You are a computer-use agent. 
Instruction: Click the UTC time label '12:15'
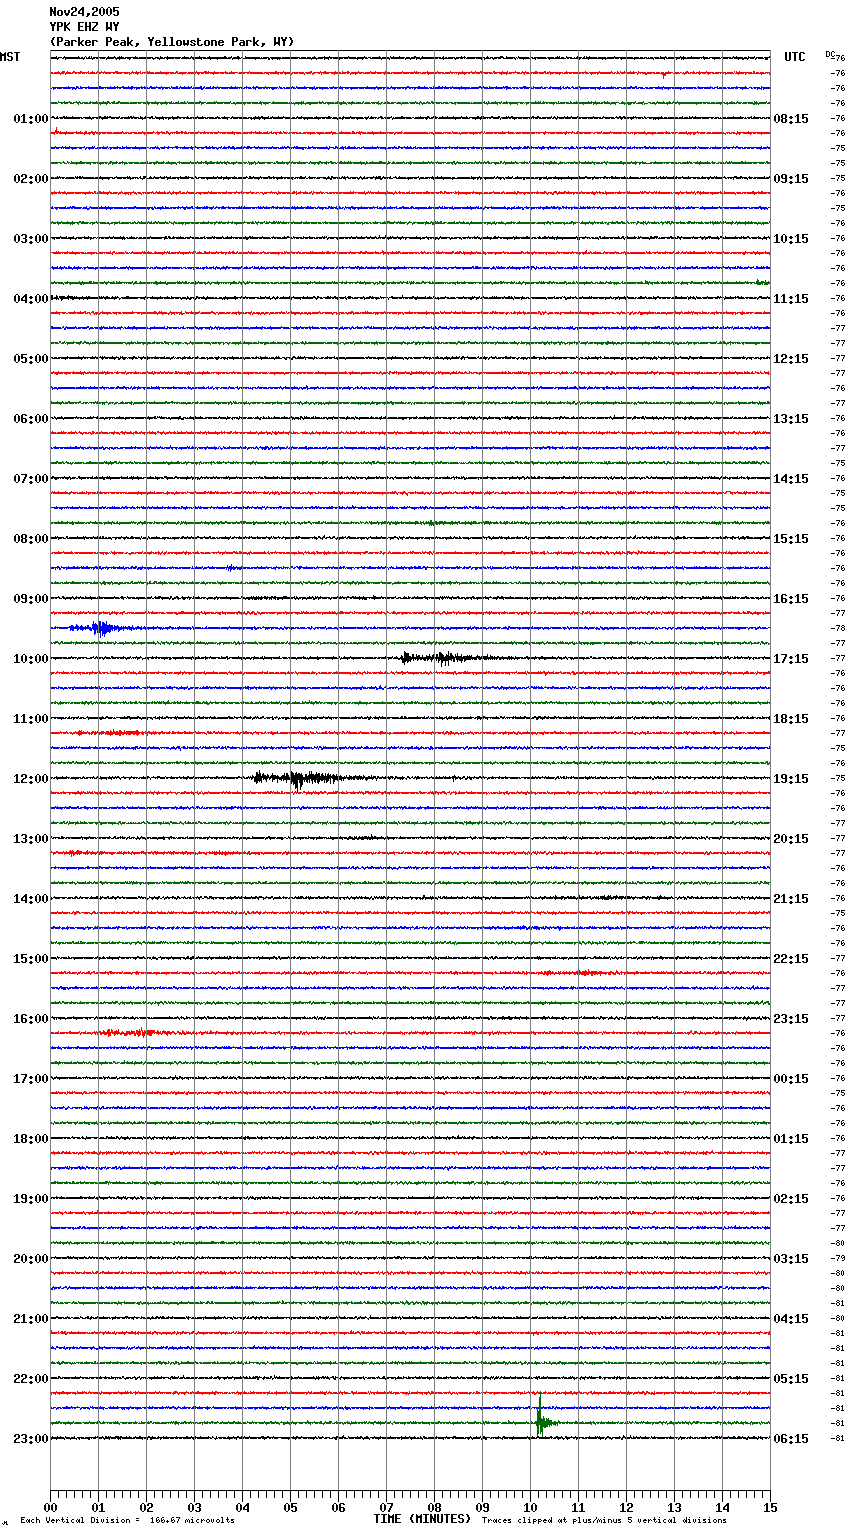coord(791,359)
